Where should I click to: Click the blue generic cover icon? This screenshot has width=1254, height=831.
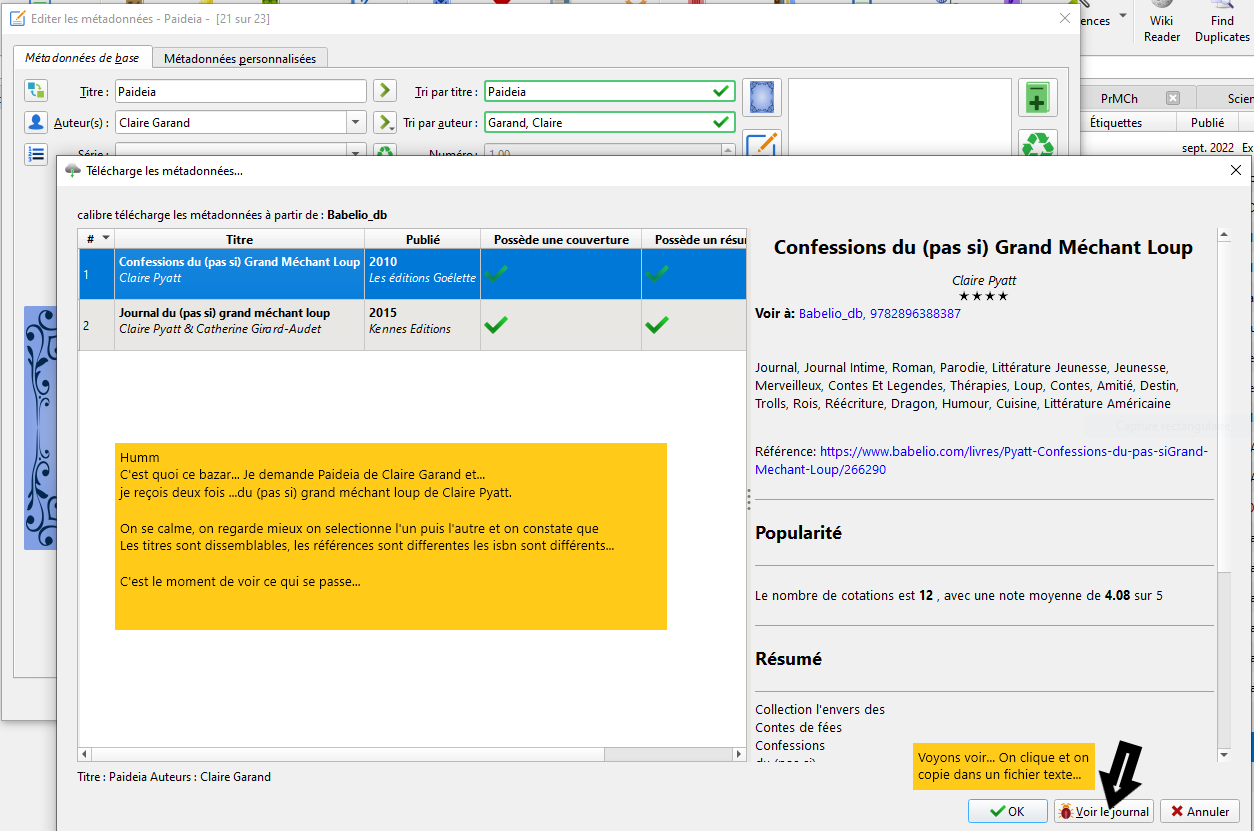coord(762,98)
